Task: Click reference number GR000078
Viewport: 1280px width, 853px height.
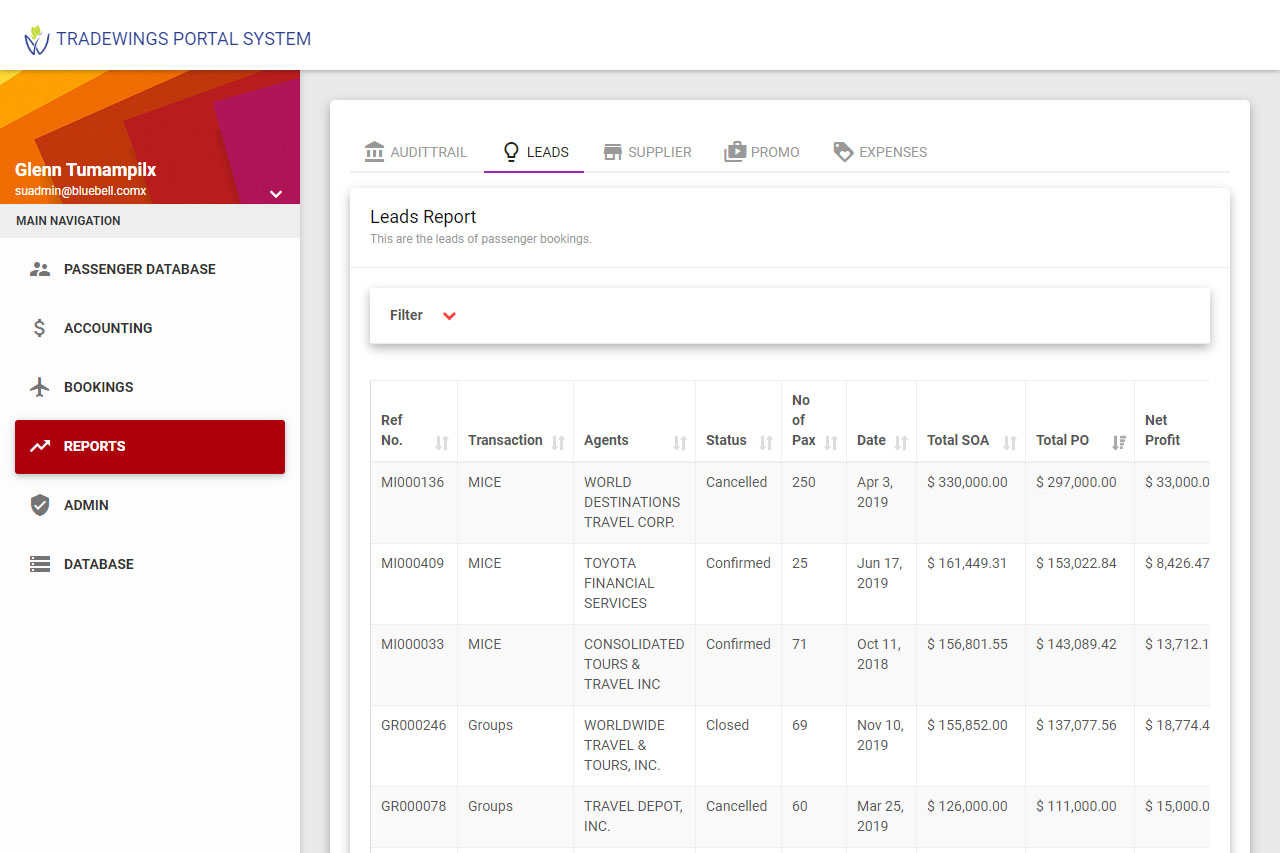Action: click(413, 806)
